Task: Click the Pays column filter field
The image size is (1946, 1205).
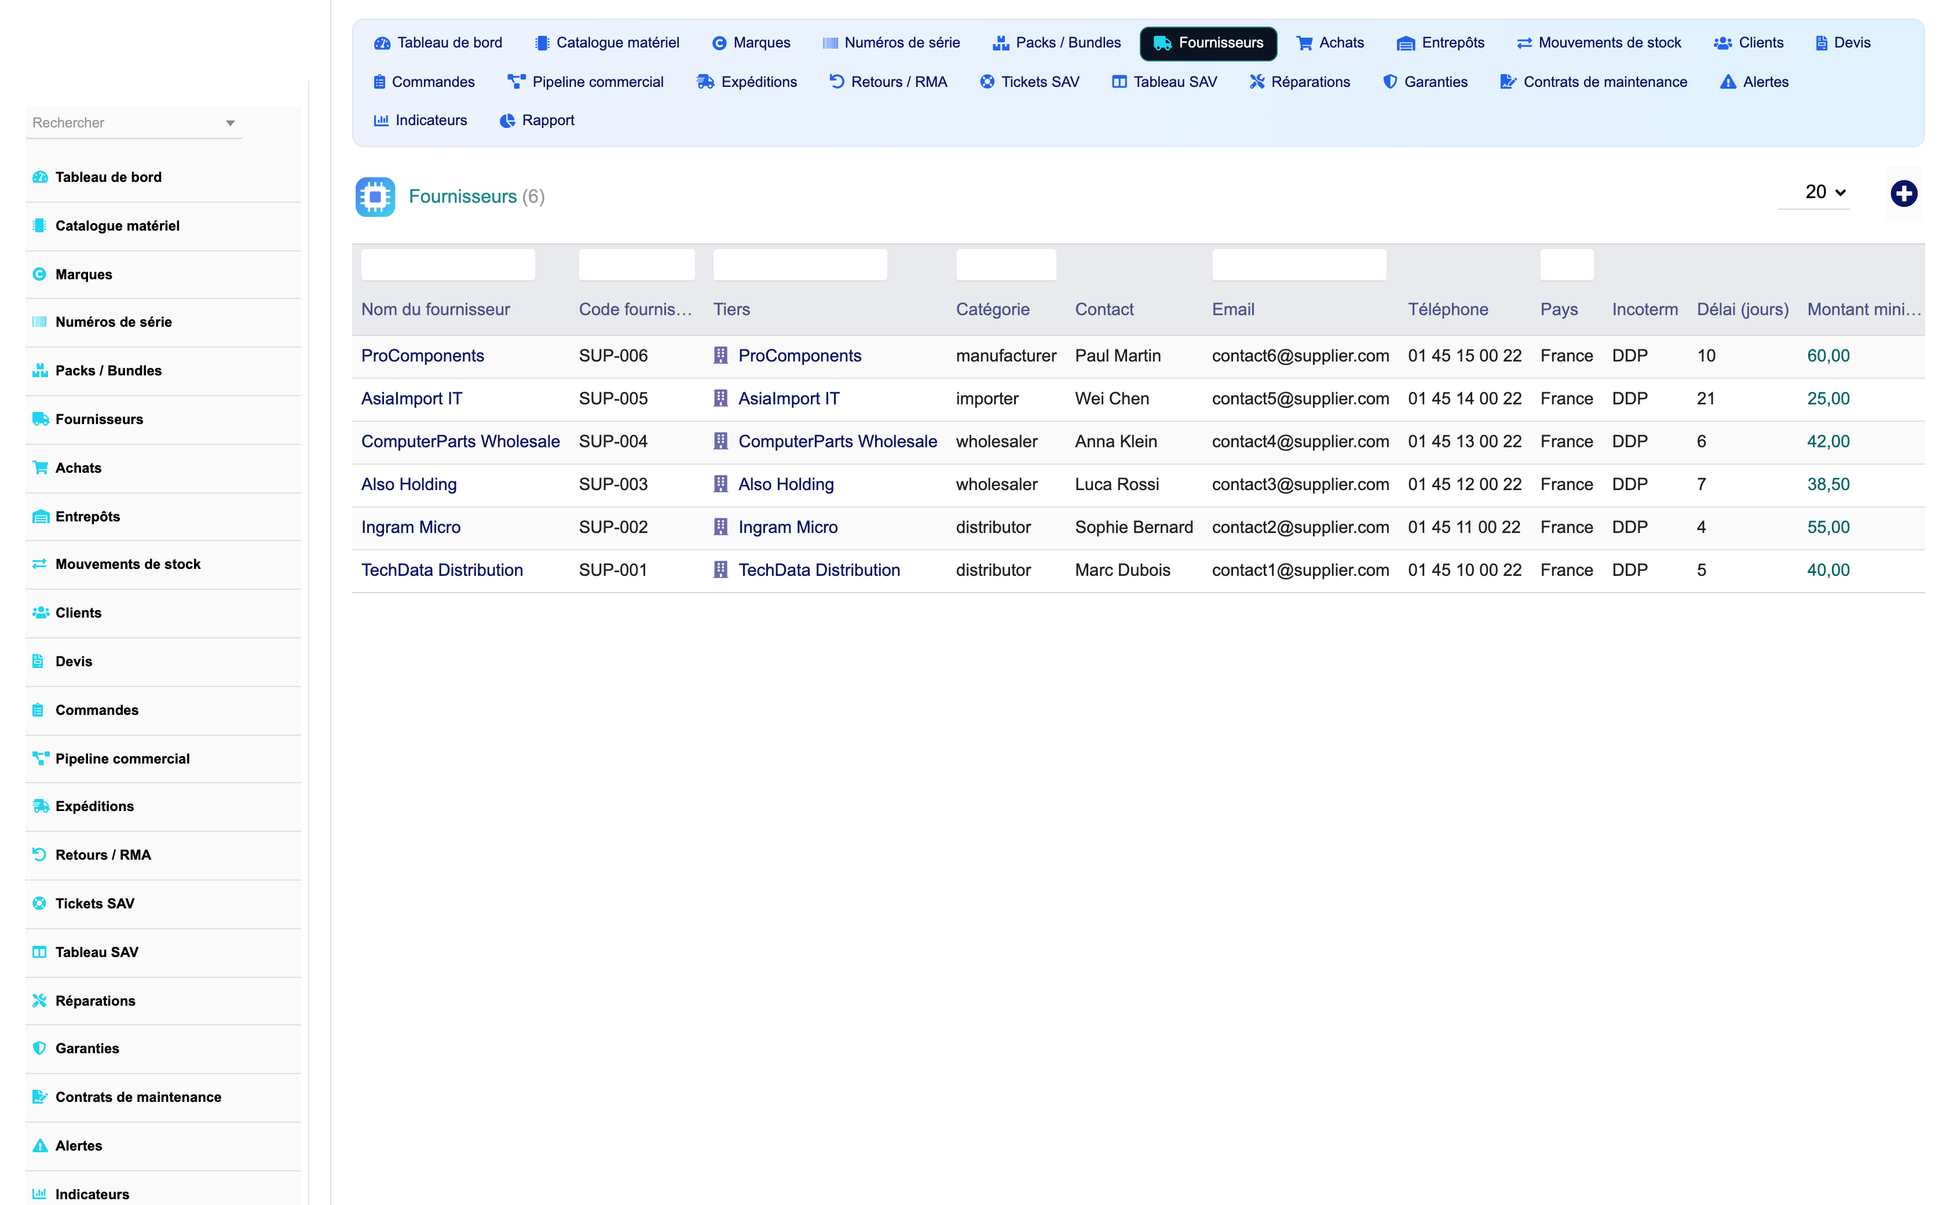Action: (1566, 265)
